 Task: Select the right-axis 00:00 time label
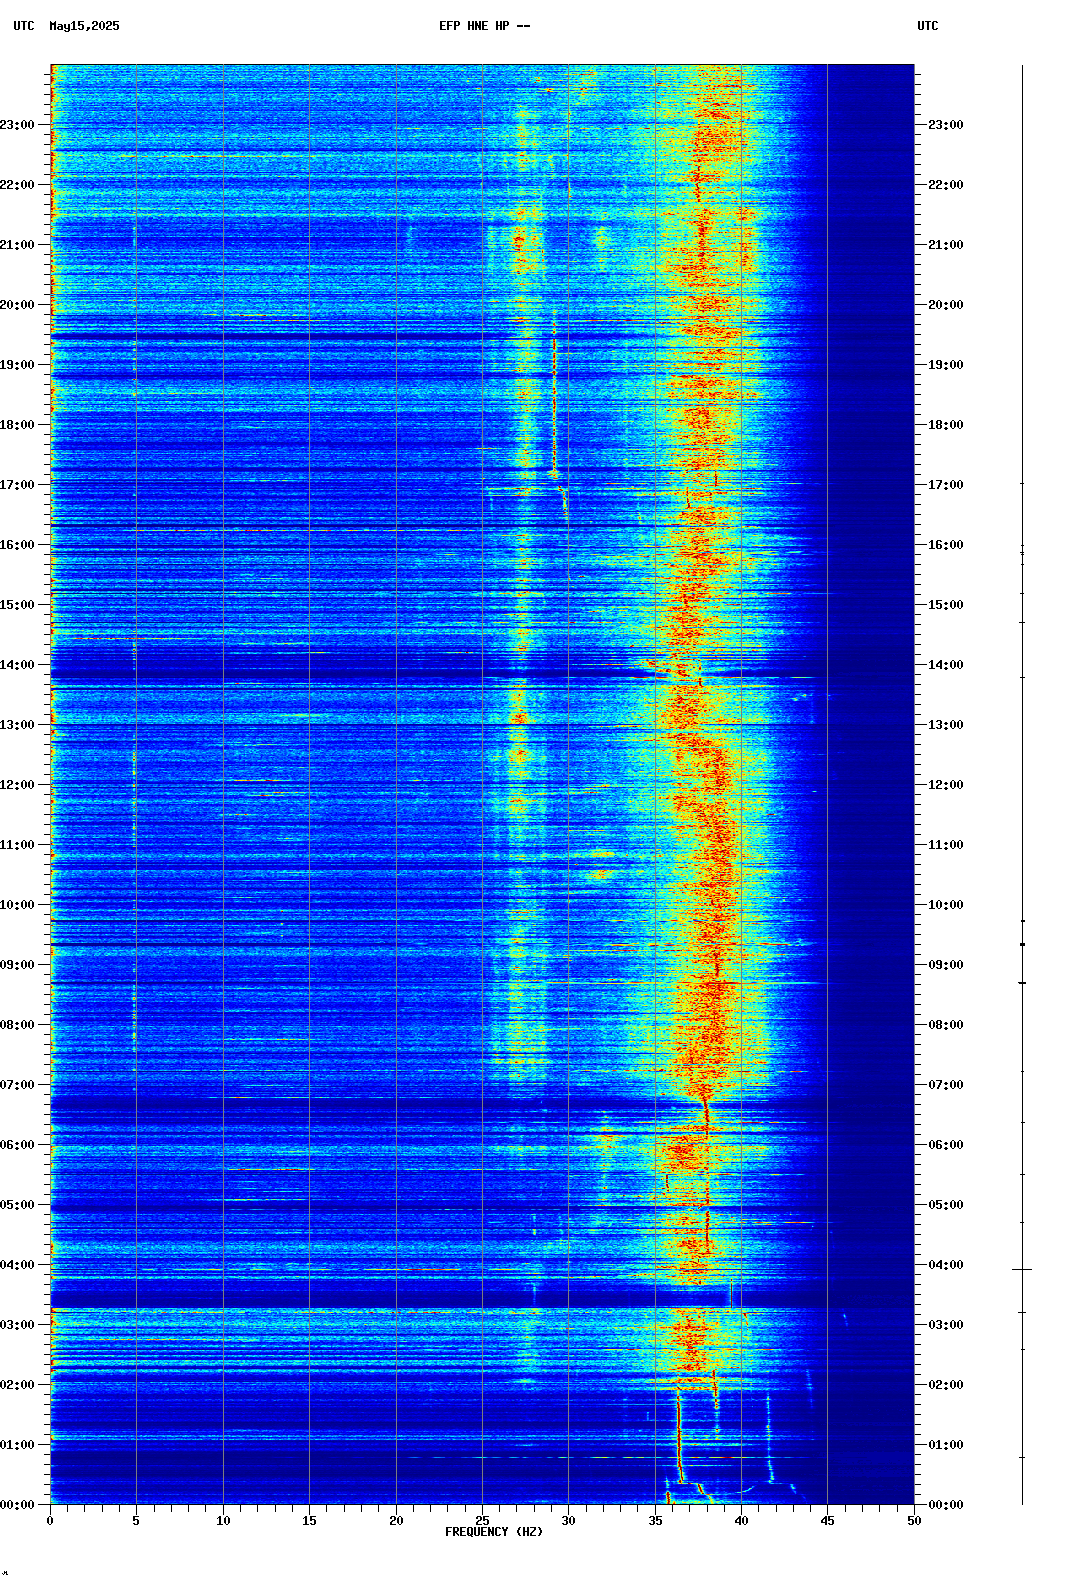point(946,1505)
